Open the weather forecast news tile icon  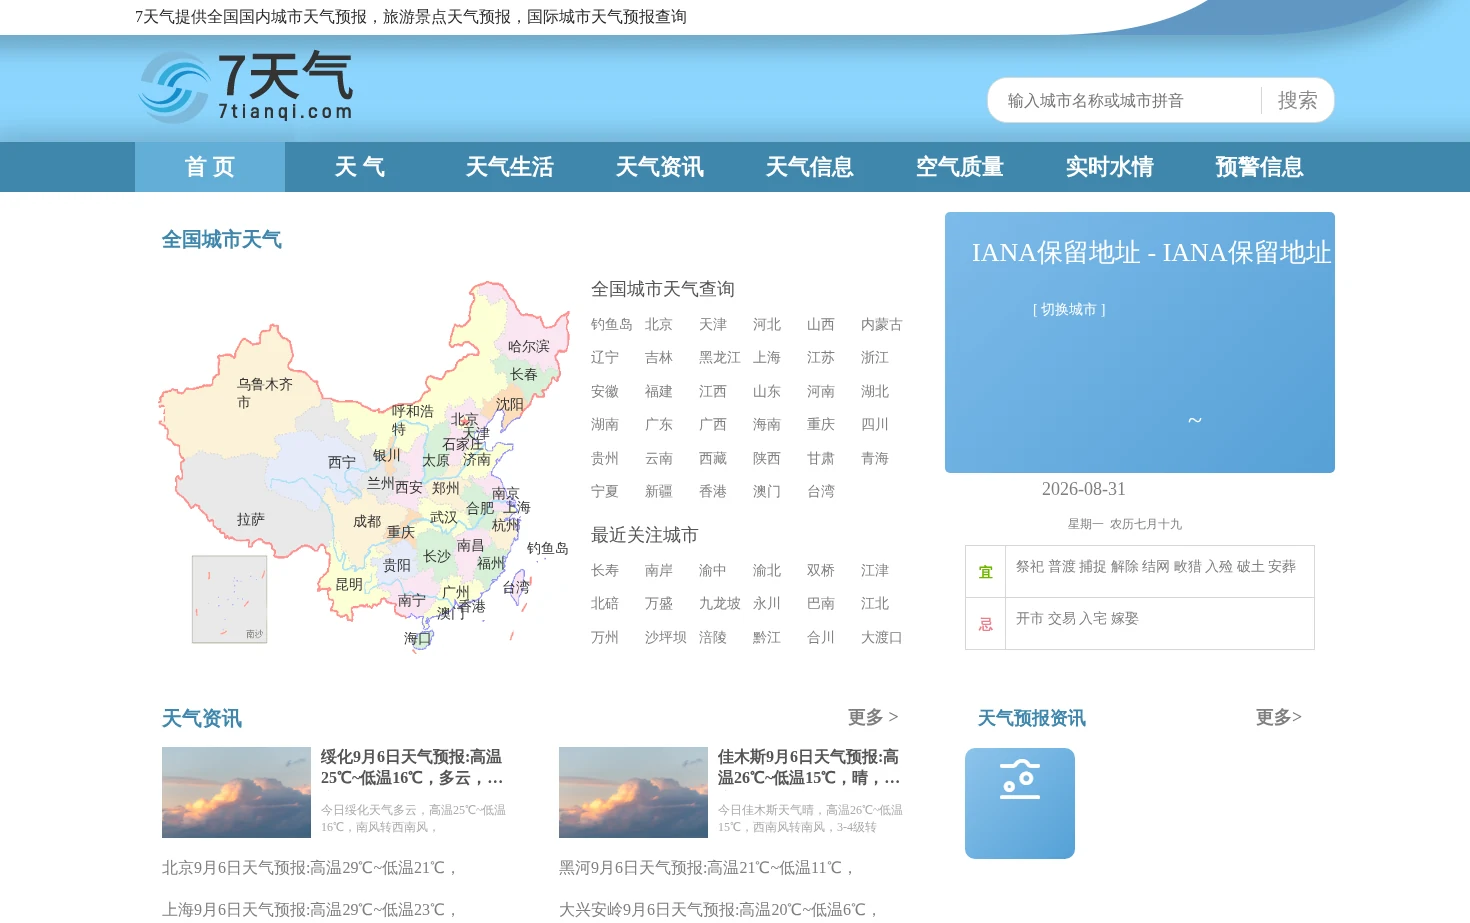point(1020,803)
